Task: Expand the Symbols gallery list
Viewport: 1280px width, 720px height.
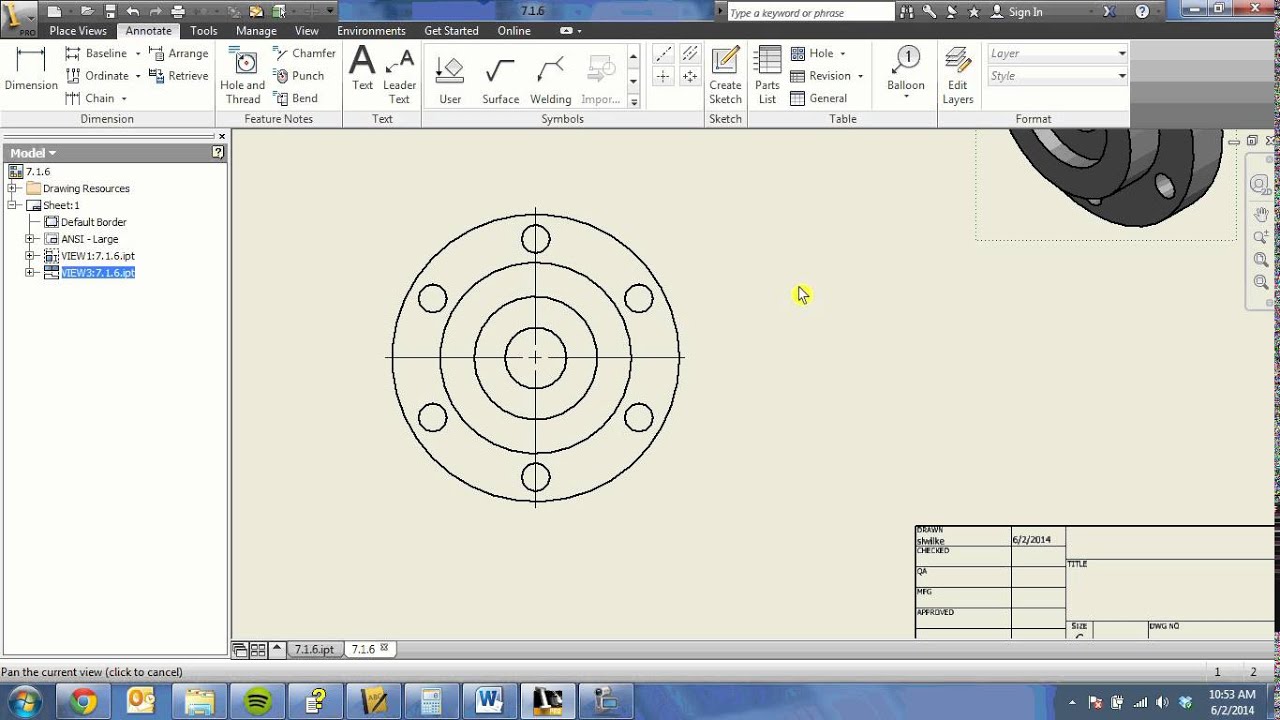Action: (633, 101)
